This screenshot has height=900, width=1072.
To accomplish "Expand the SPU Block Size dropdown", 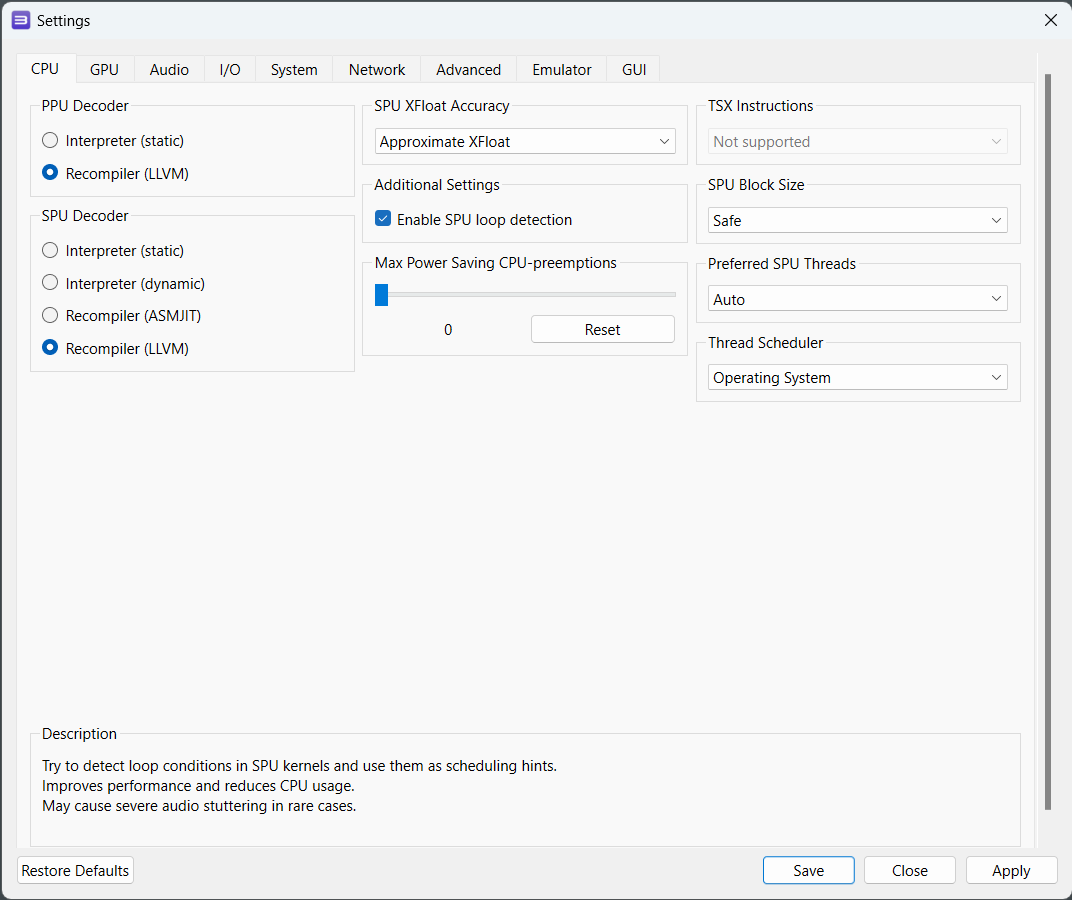I will point(857,220).
